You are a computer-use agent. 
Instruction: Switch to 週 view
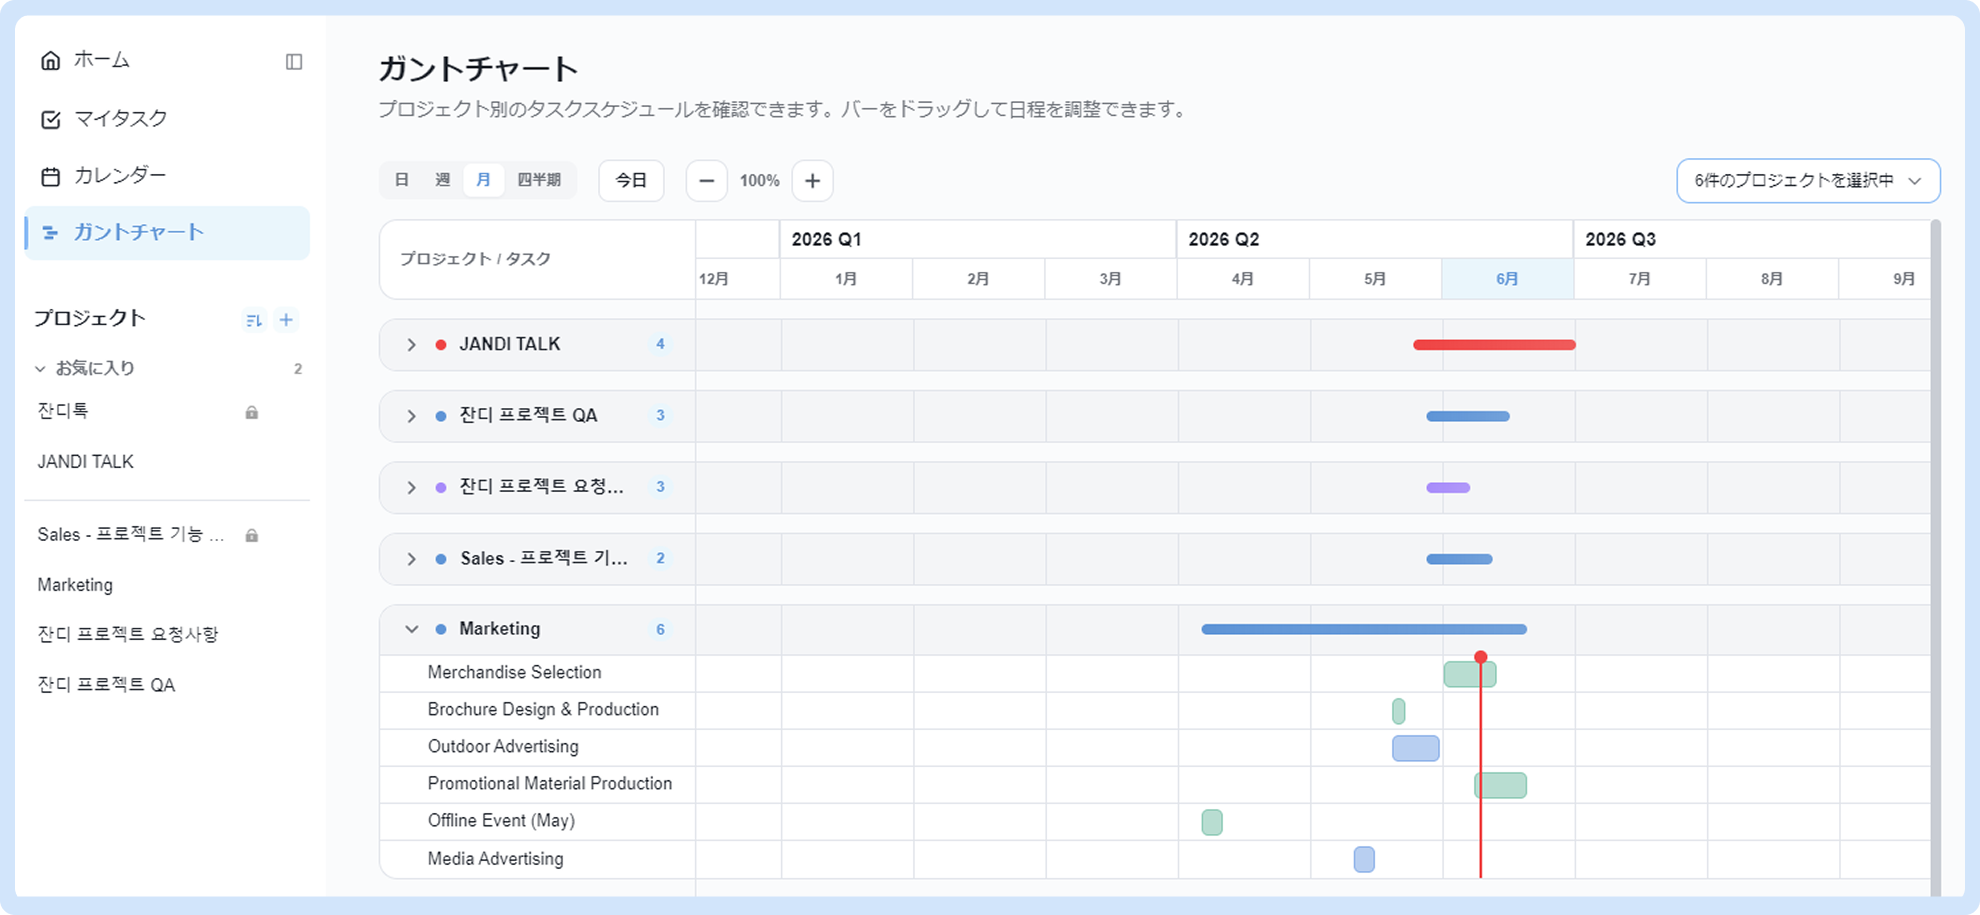443,180
